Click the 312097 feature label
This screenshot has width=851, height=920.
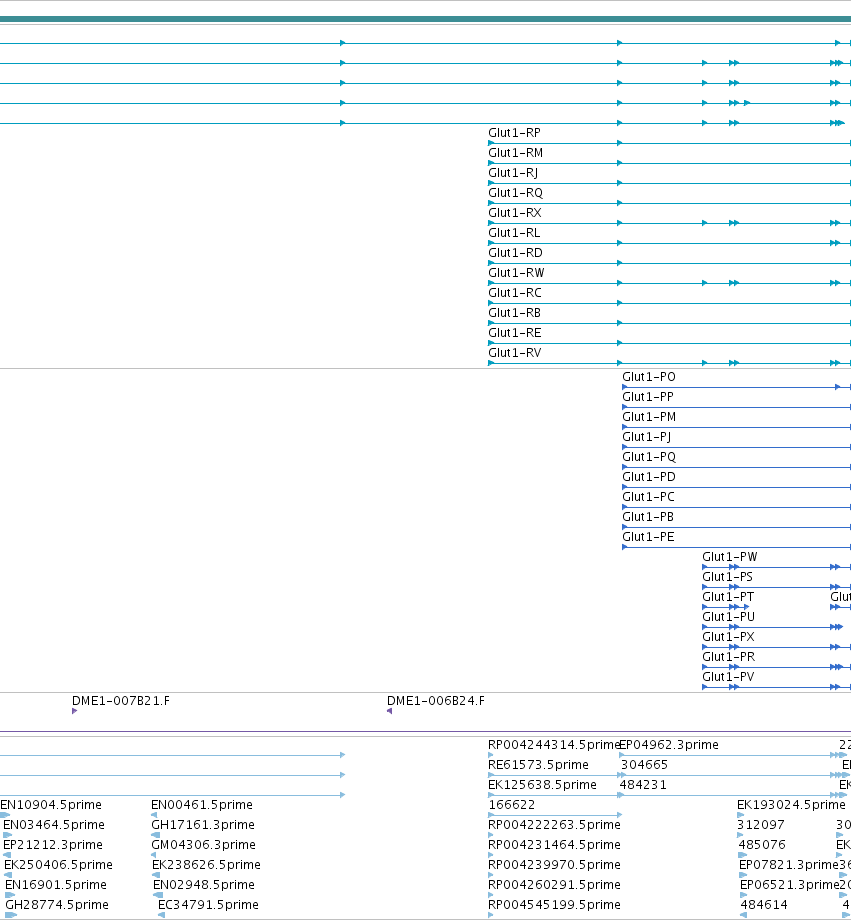click(x=761, y=824)
